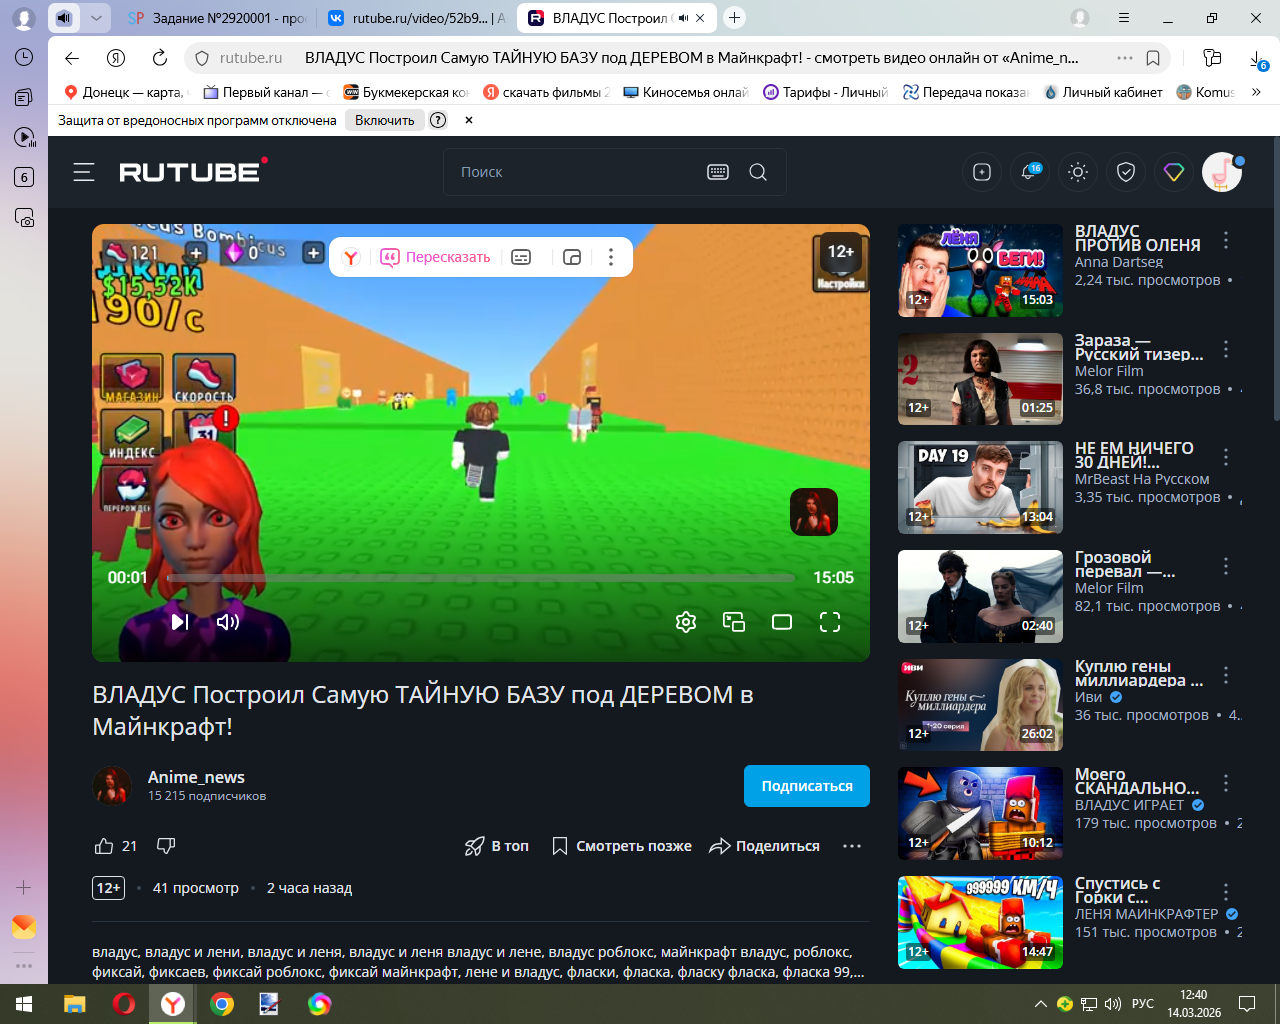The image size is (1280, 1024).
Task: Toggle subtitles in Yandex video overlay
Action: (521, 257)
